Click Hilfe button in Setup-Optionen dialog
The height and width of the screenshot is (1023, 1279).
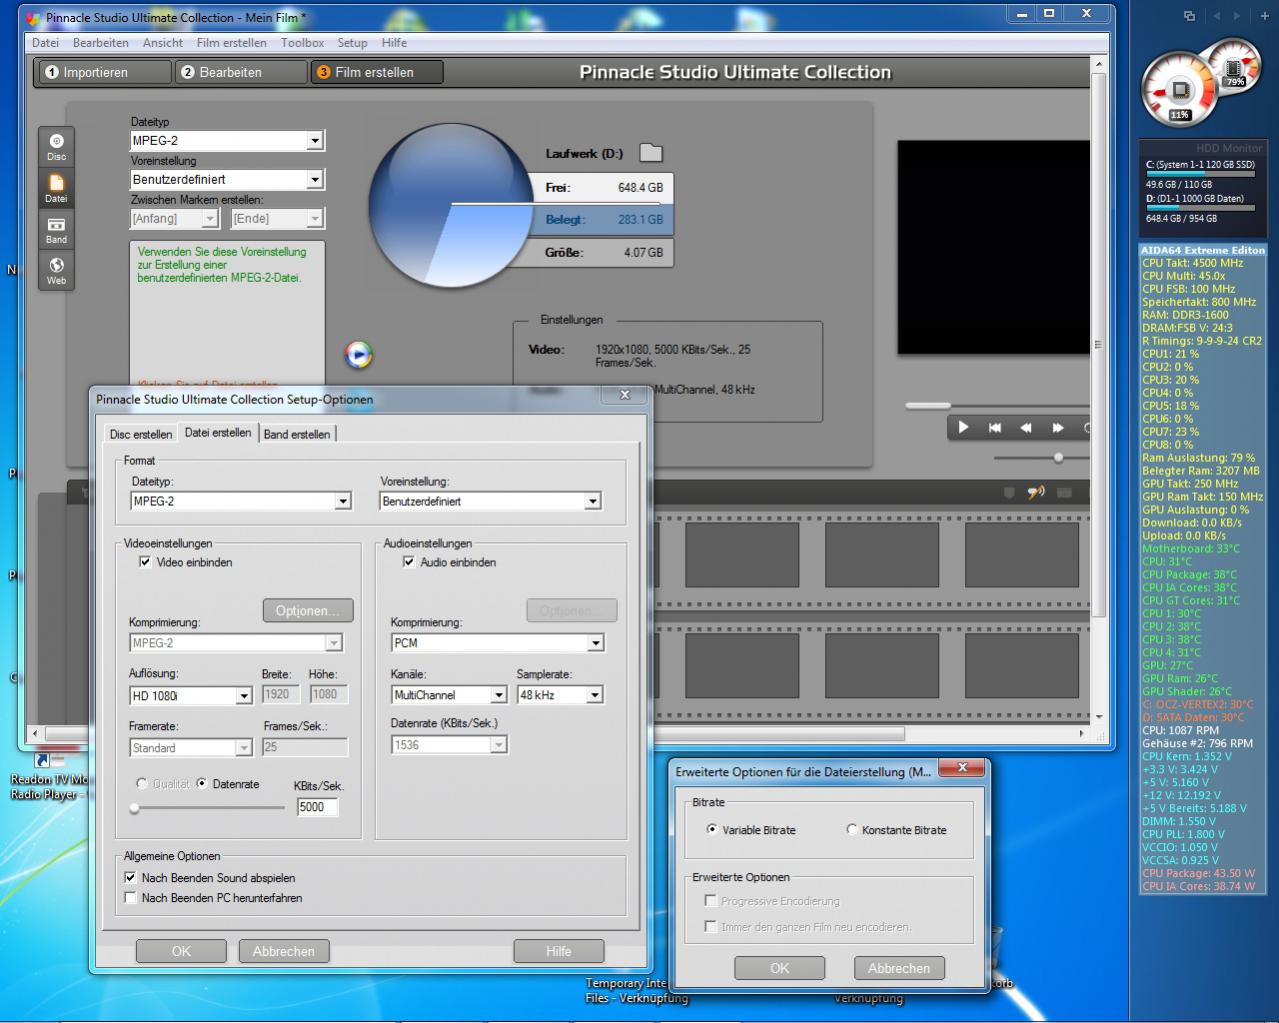[x=559, y=951]
